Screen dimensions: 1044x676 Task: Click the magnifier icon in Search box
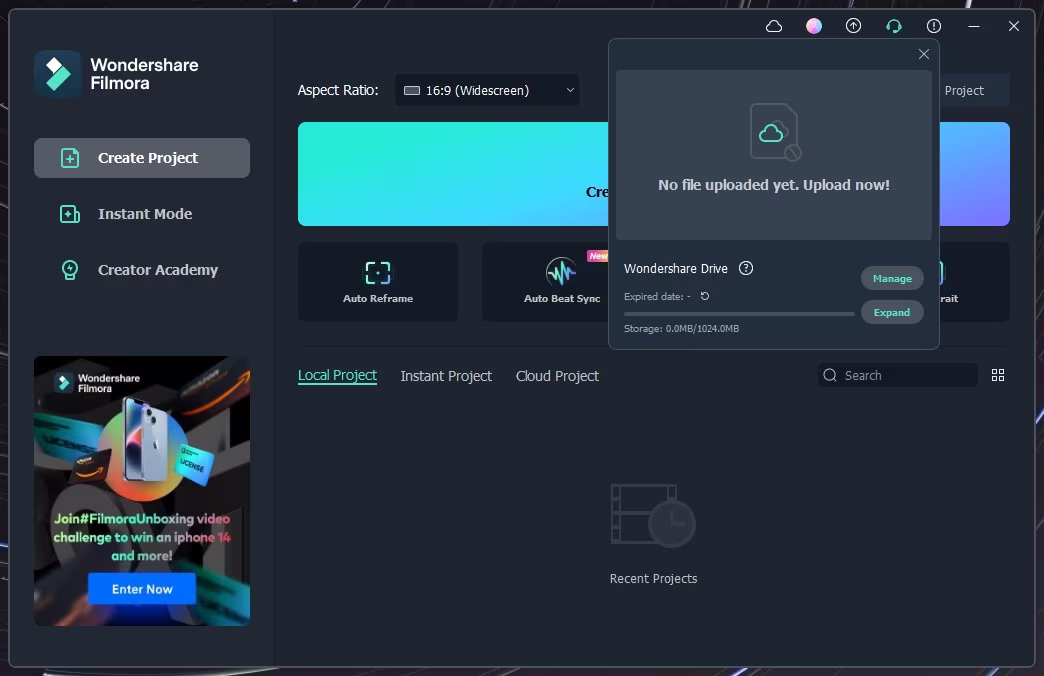coord(830,376)
